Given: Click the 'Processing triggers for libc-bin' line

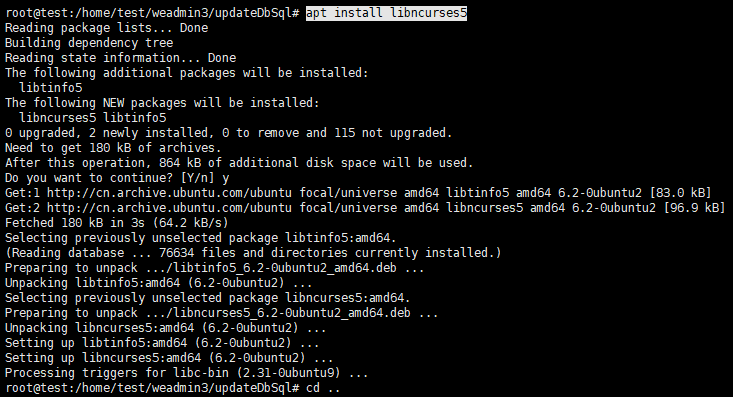Looking at the screenshot, I should tap(187, 373).
